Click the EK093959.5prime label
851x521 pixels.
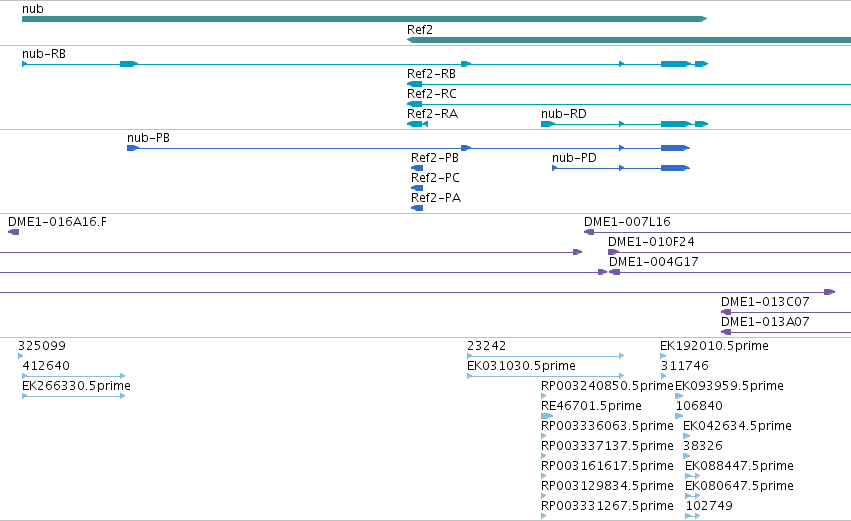pyautogui.click(x=729, y=386)
